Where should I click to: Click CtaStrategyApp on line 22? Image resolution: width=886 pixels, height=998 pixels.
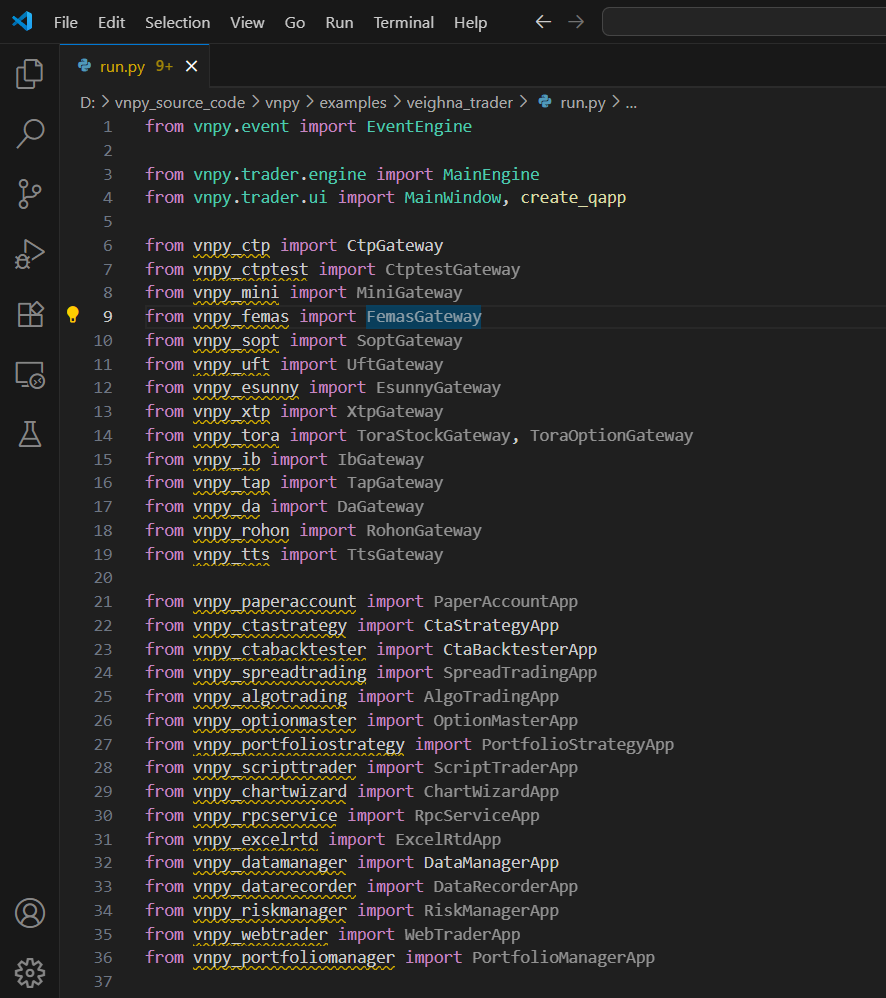click(491, 626)
